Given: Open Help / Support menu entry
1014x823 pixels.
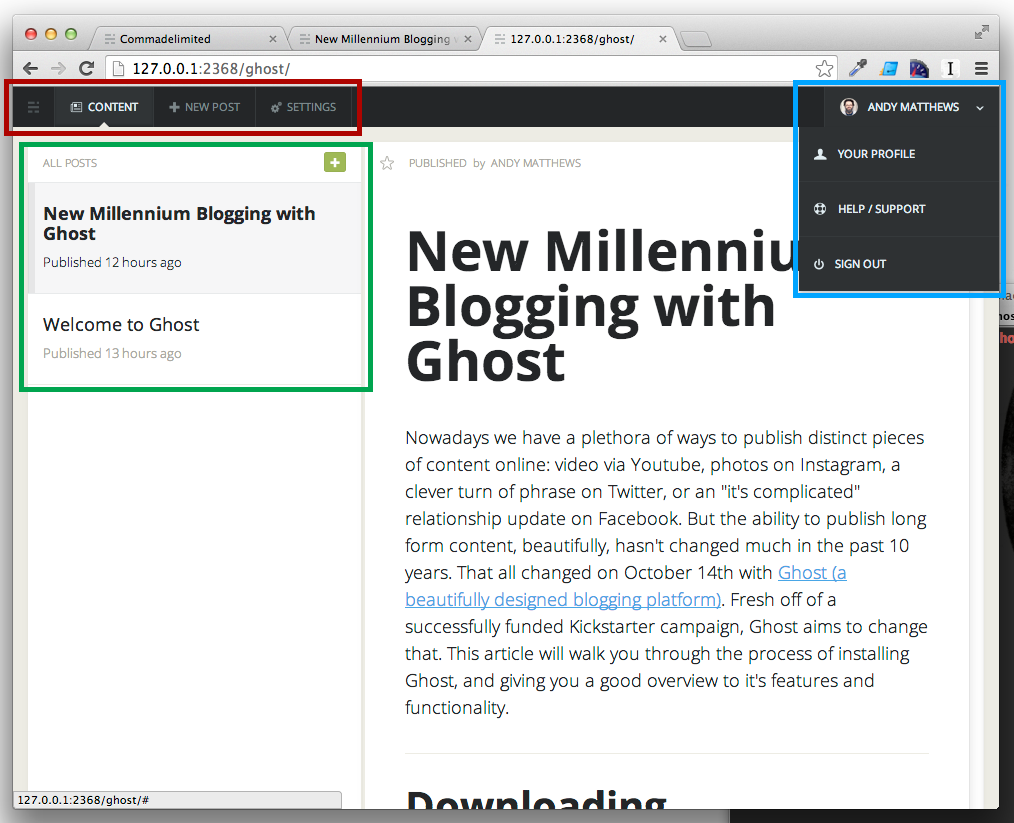Looking at the screenshot, I should (899, 209).
